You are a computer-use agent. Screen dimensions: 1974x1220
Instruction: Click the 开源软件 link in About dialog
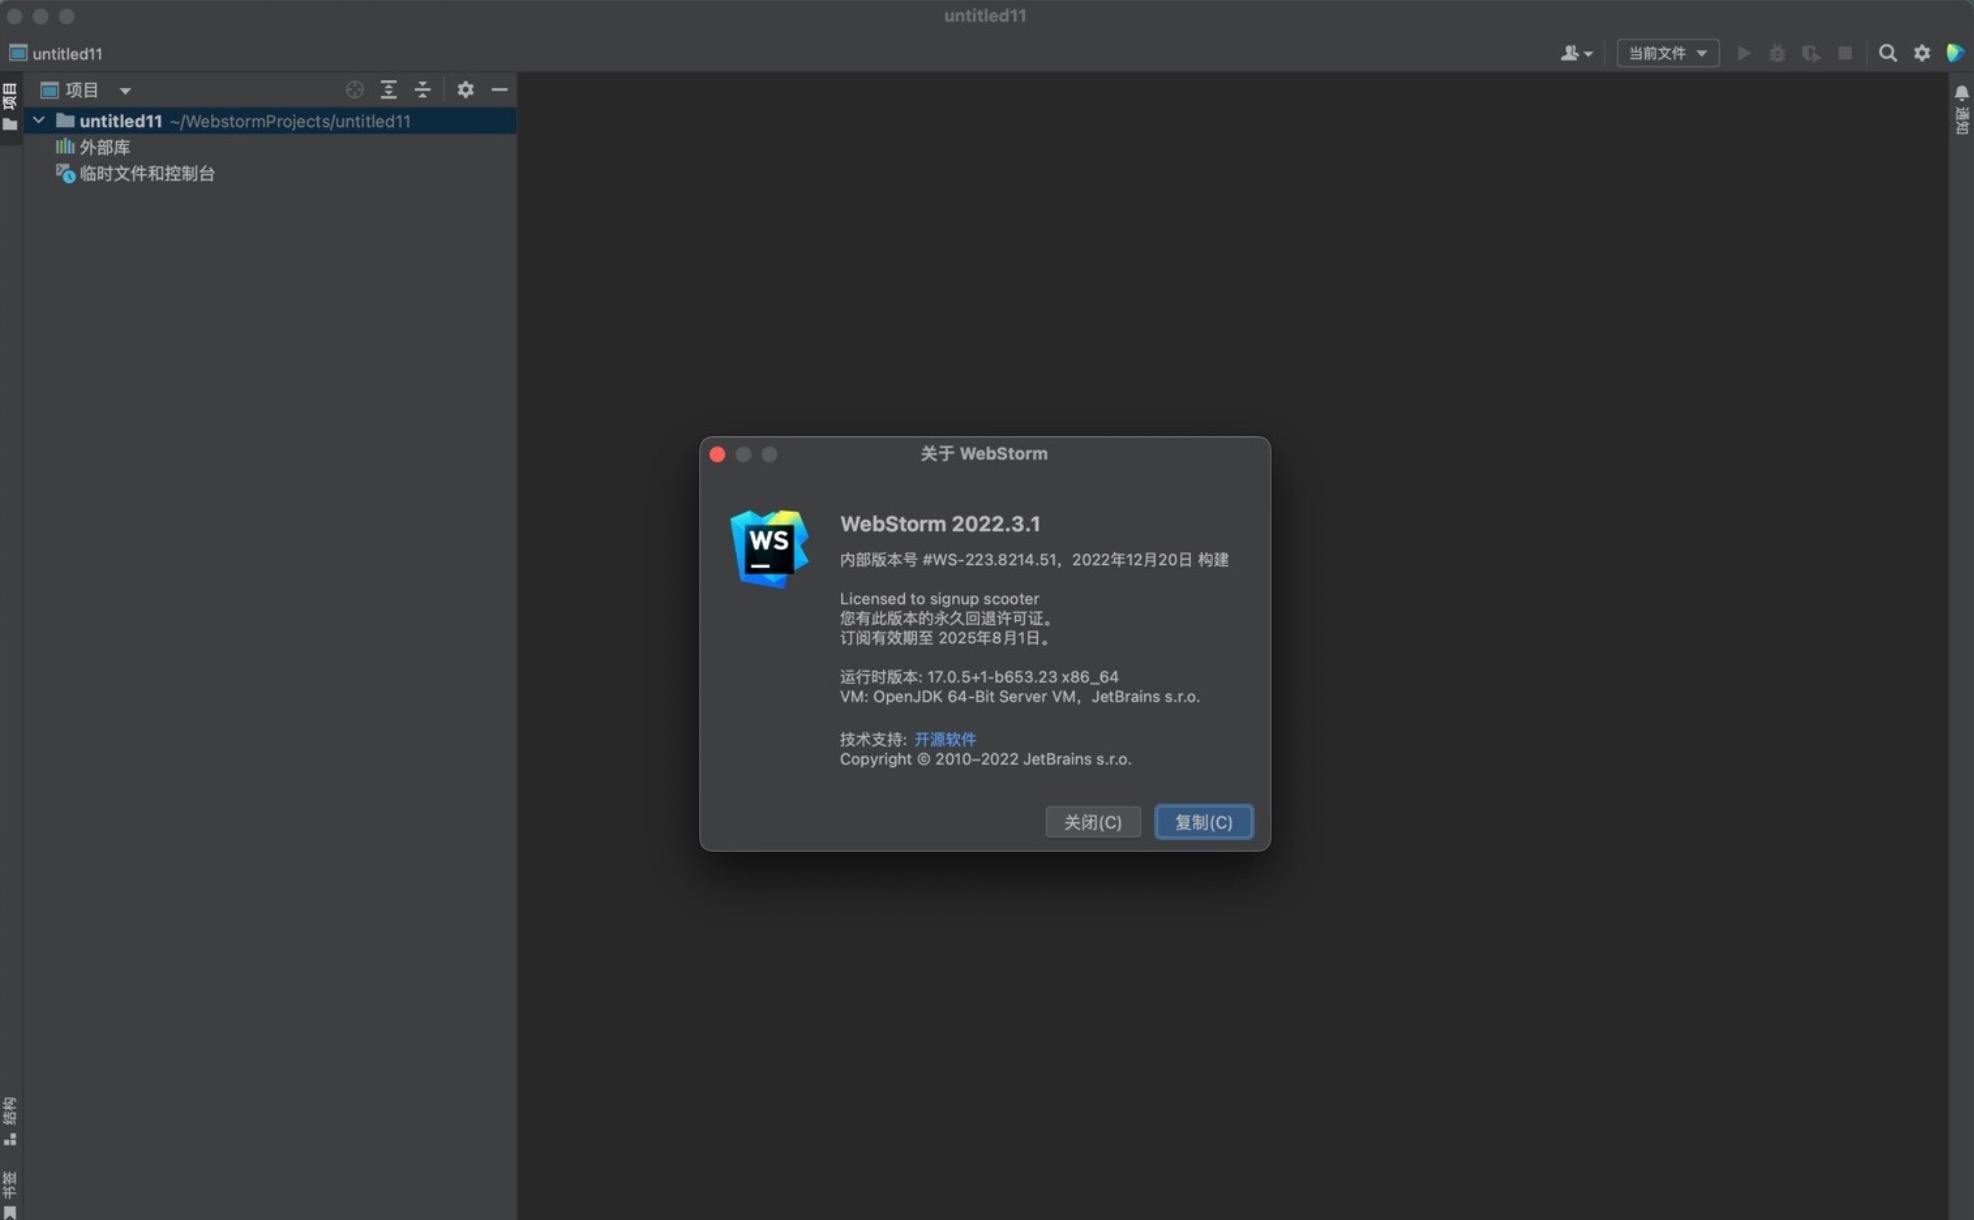945,739
